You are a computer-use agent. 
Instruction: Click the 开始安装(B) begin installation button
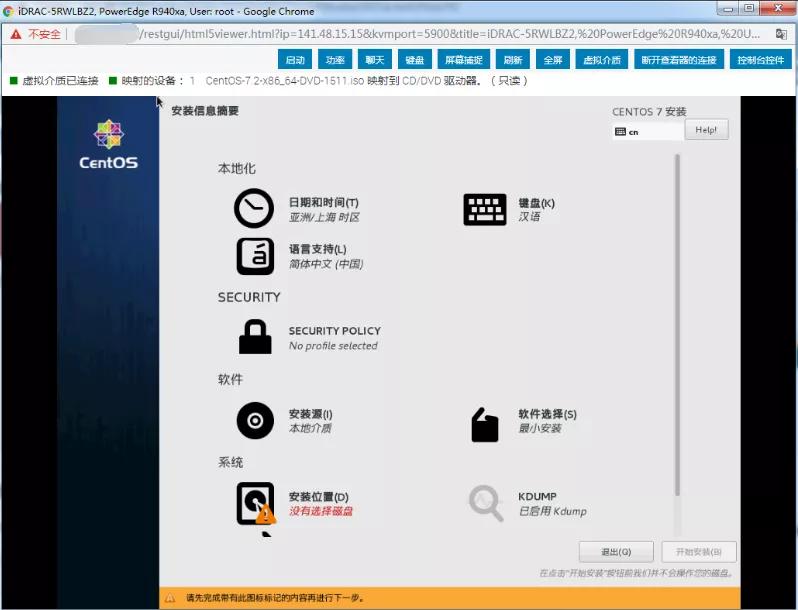coord(699,551)
